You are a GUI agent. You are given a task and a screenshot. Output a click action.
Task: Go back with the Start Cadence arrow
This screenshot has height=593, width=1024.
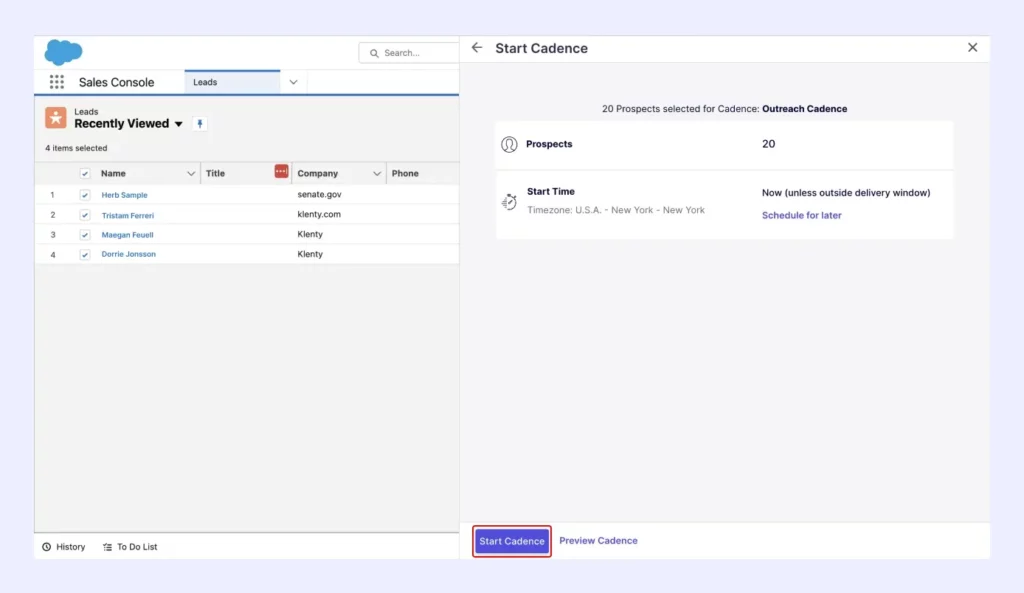pyautogui.click(x=477, y=48)
